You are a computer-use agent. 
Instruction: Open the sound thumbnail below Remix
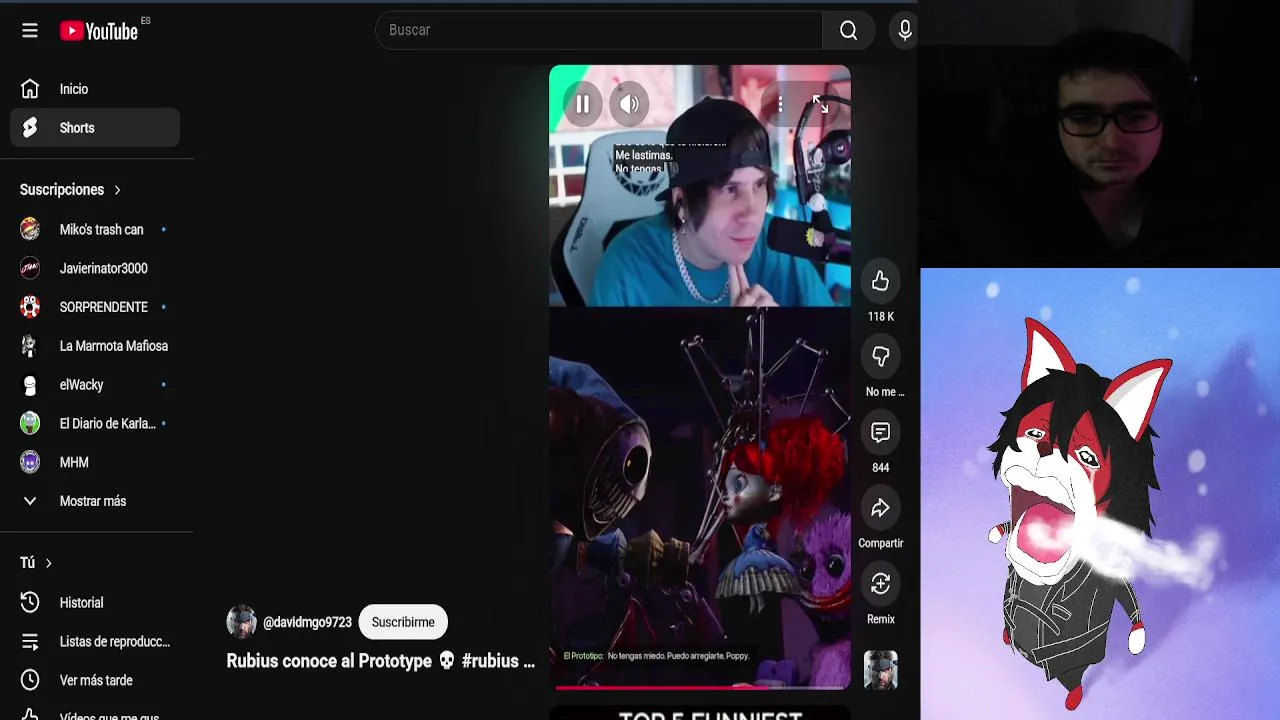point(881,670)
